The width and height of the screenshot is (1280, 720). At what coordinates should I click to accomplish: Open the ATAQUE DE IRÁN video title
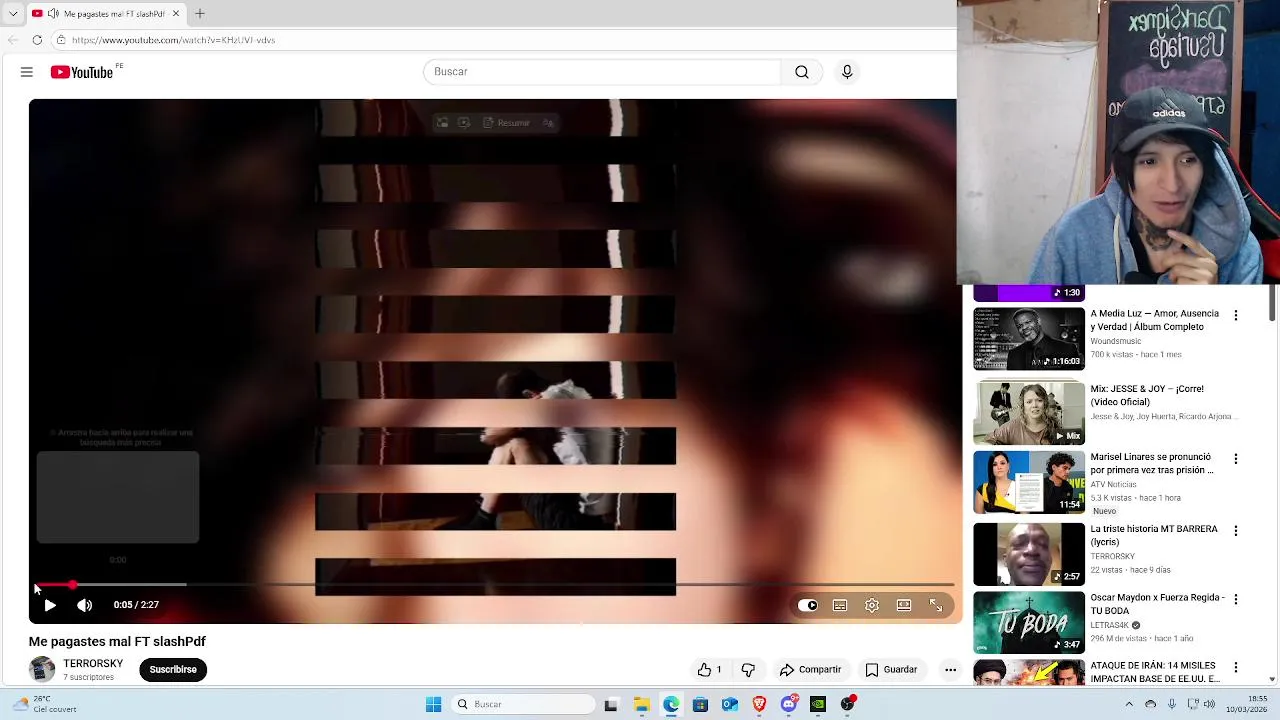(x=1155, y=672)
